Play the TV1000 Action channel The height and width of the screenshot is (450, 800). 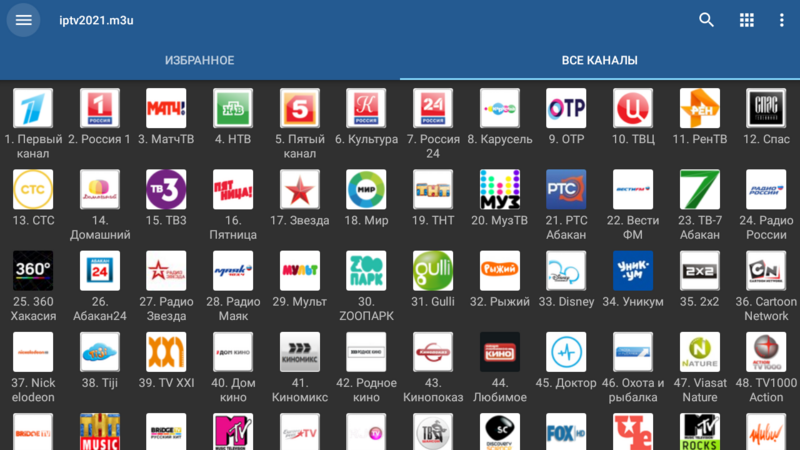coord(766,352)
